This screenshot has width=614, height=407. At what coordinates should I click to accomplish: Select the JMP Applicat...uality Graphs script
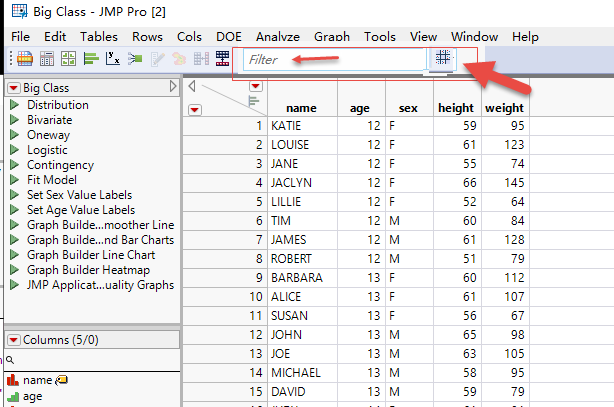pyautogui.click(x=100, y=285)
